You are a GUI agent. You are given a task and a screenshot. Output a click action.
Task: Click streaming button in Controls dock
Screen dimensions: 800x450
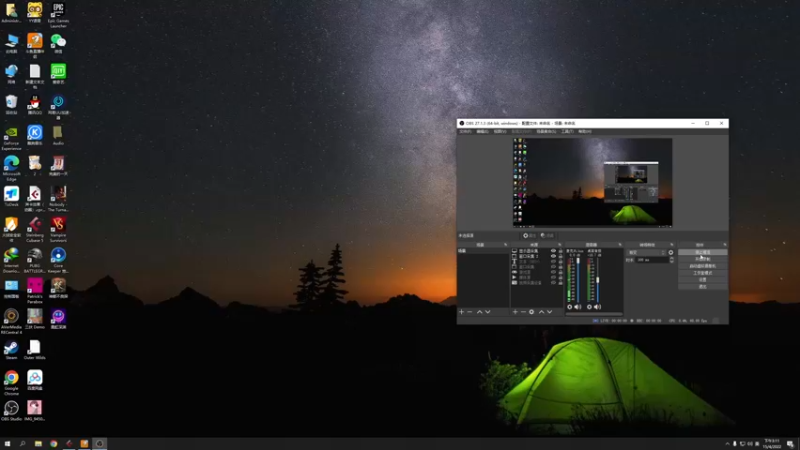pos(703,252)
